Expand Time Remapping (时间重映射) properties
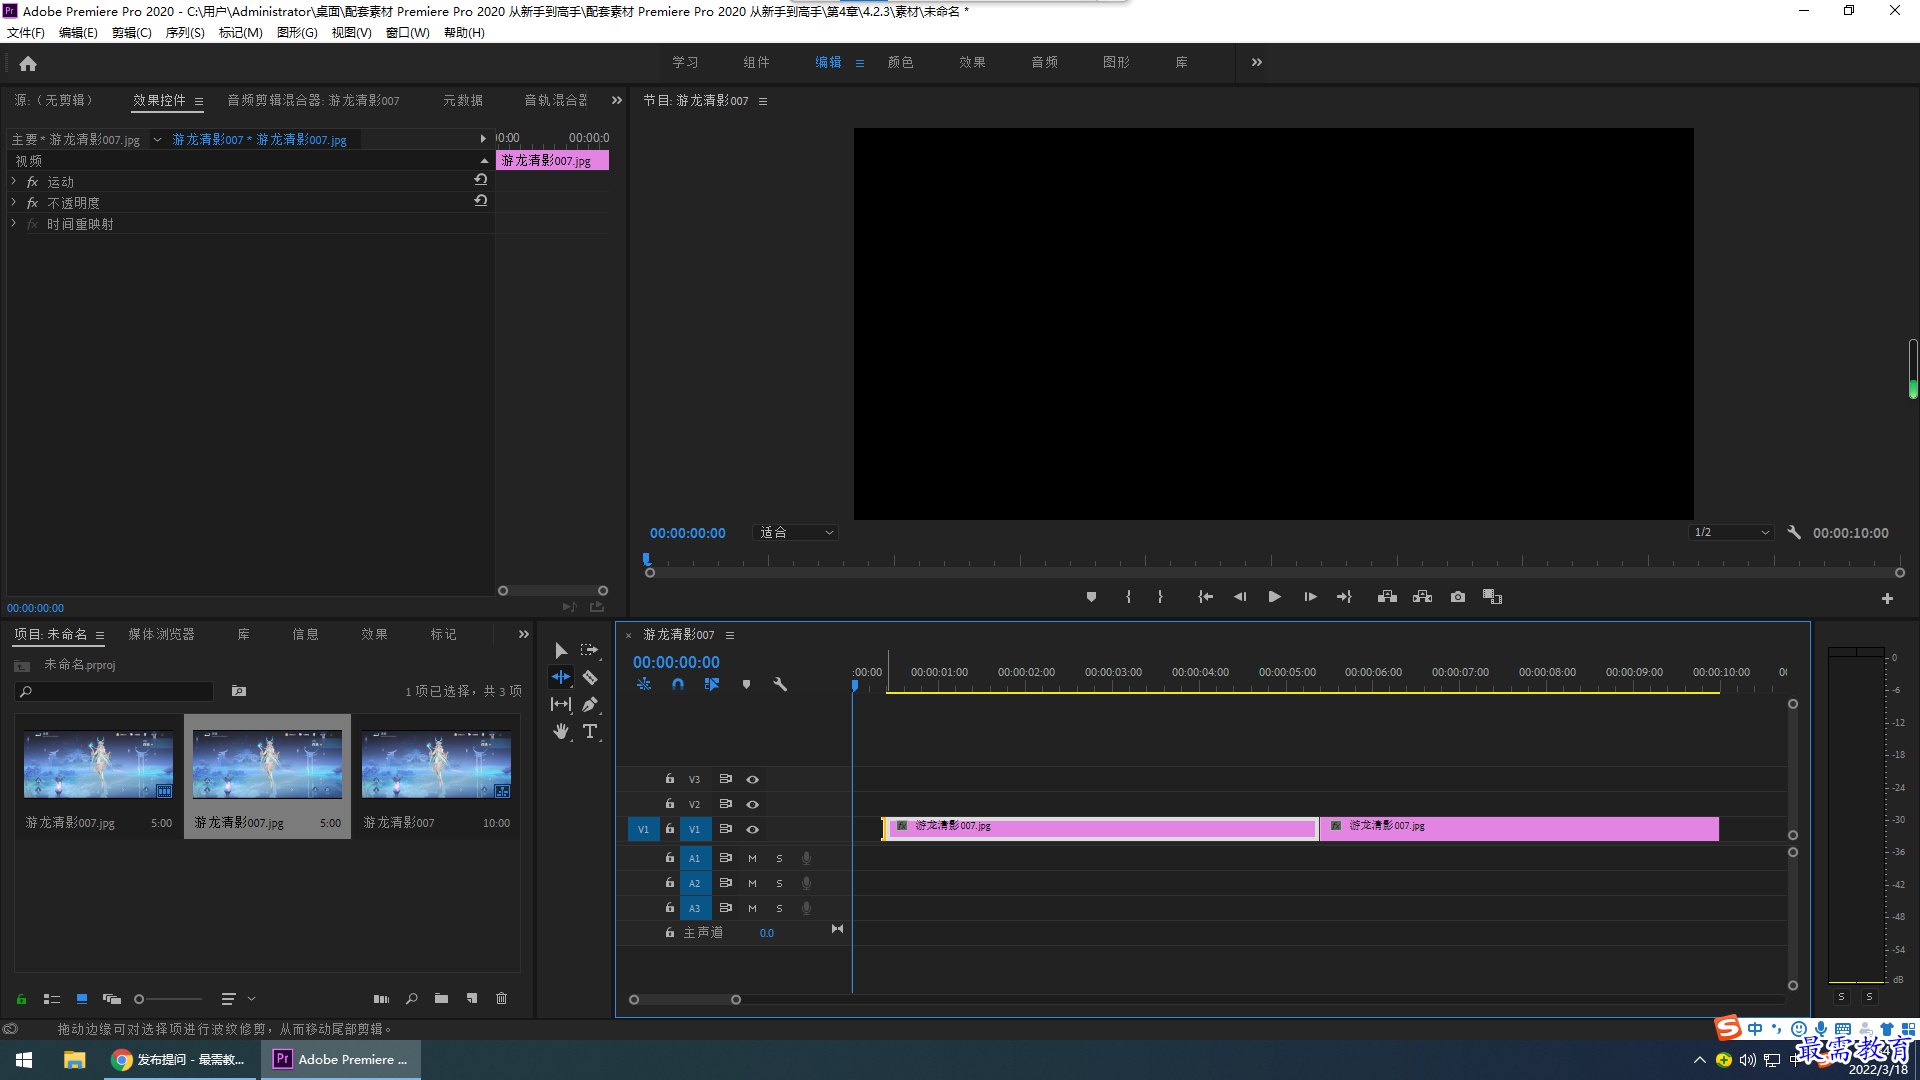 coord(14,223)
